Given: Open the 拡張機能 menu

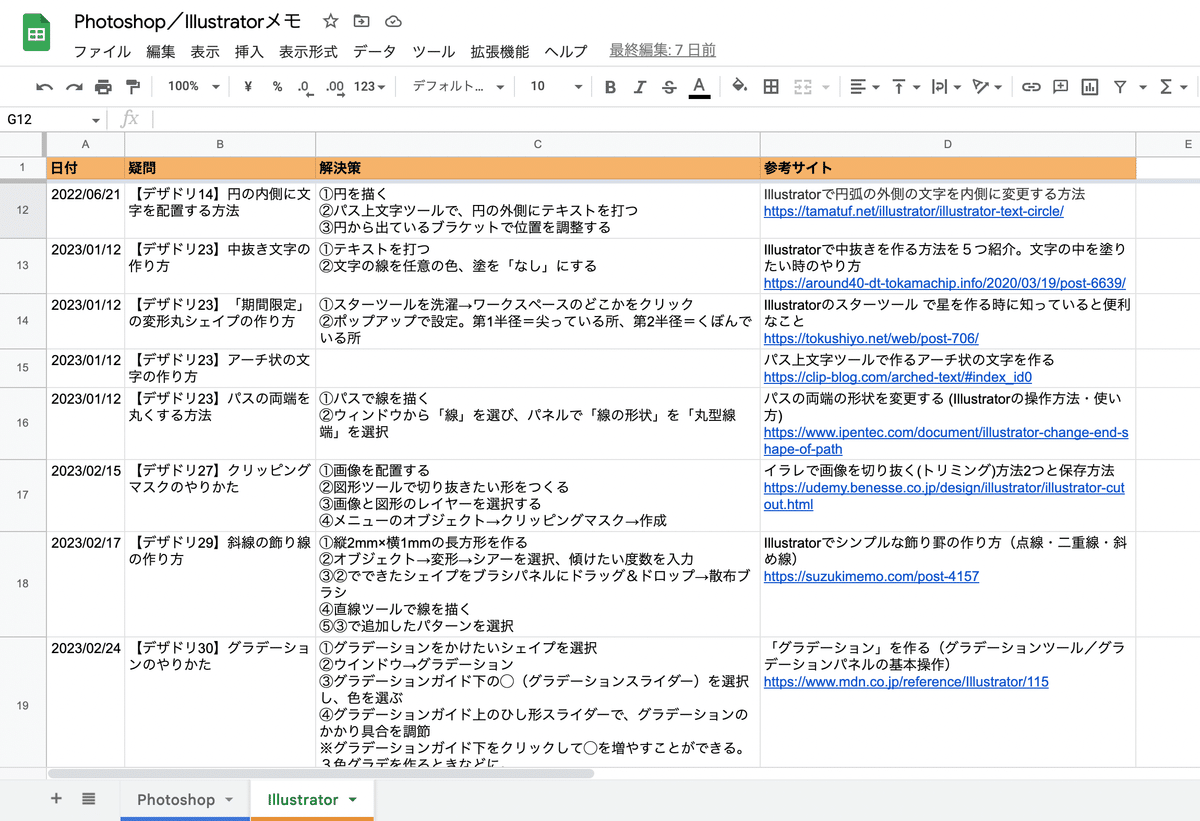Looking at the screenshot, I should (500, 52).
